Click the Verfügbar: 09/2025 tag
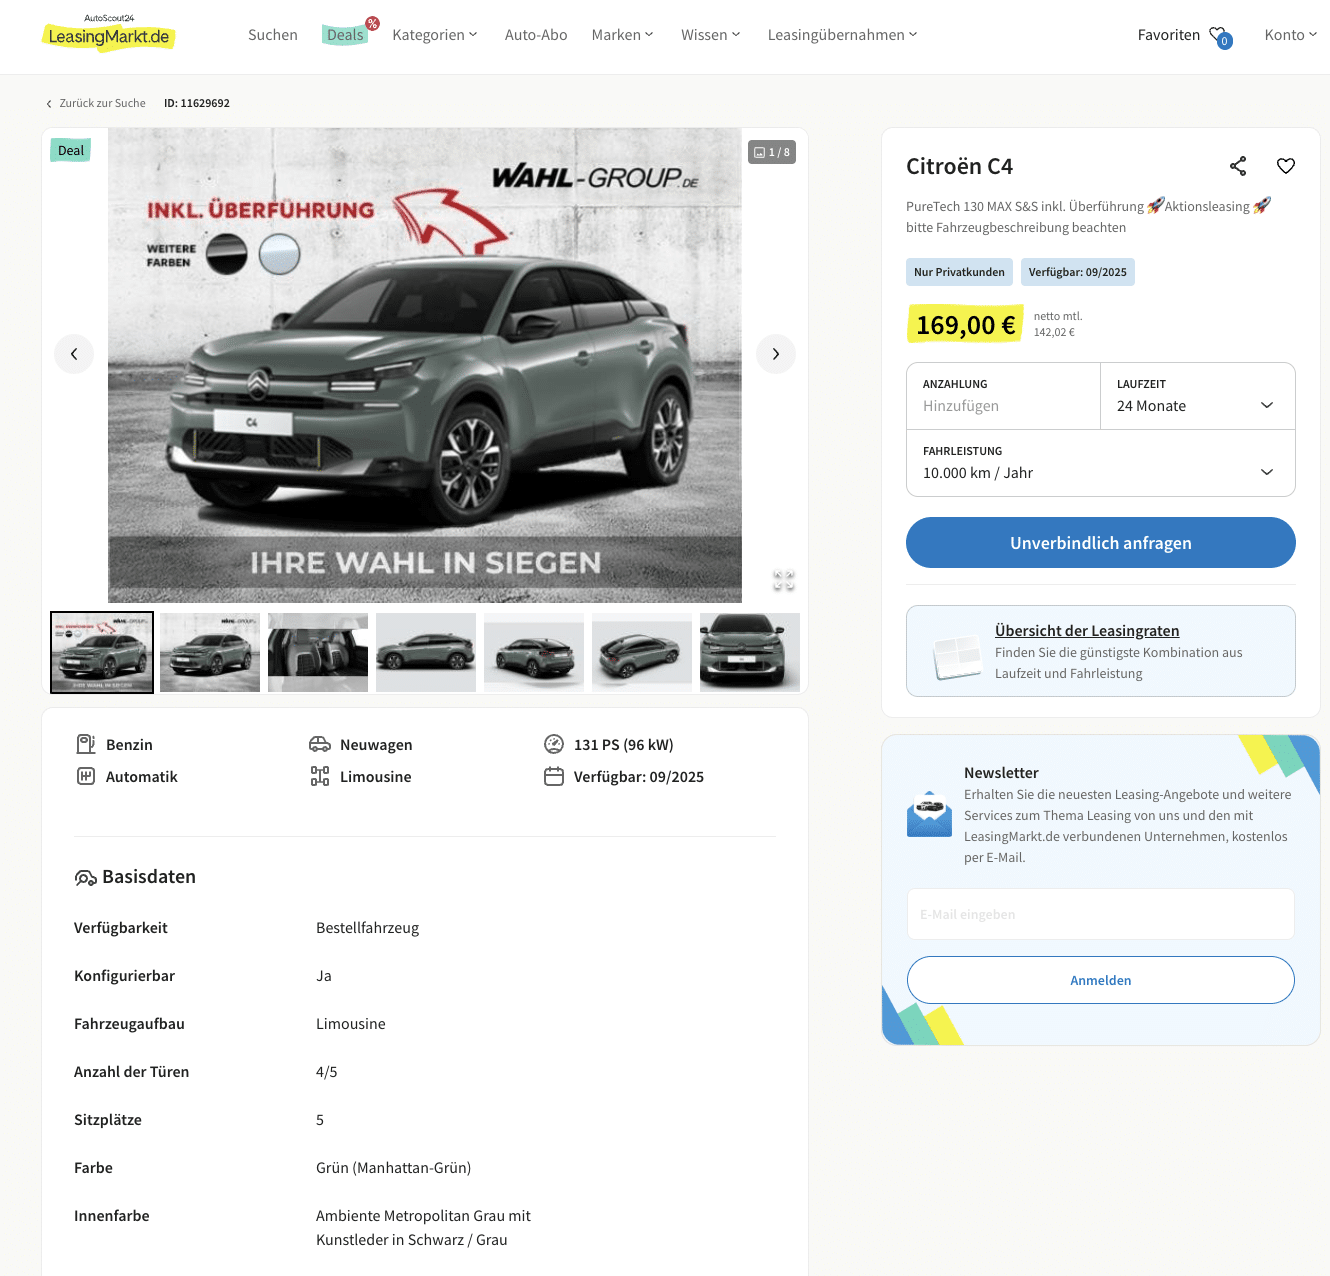This screenshot has height=1276, width=1330. coord(1078,272)
